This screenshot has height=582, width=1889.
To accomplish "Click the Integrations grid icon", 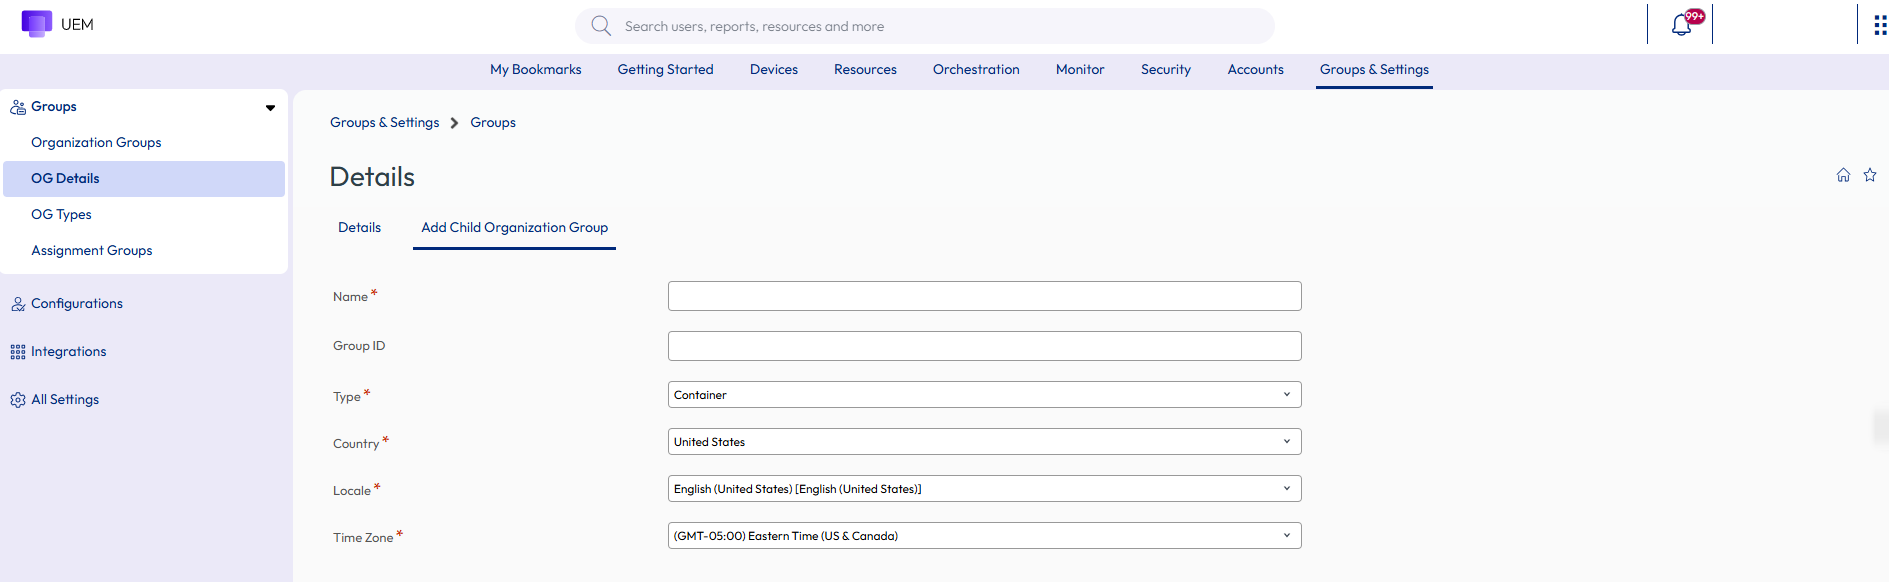I will [18, 352].
